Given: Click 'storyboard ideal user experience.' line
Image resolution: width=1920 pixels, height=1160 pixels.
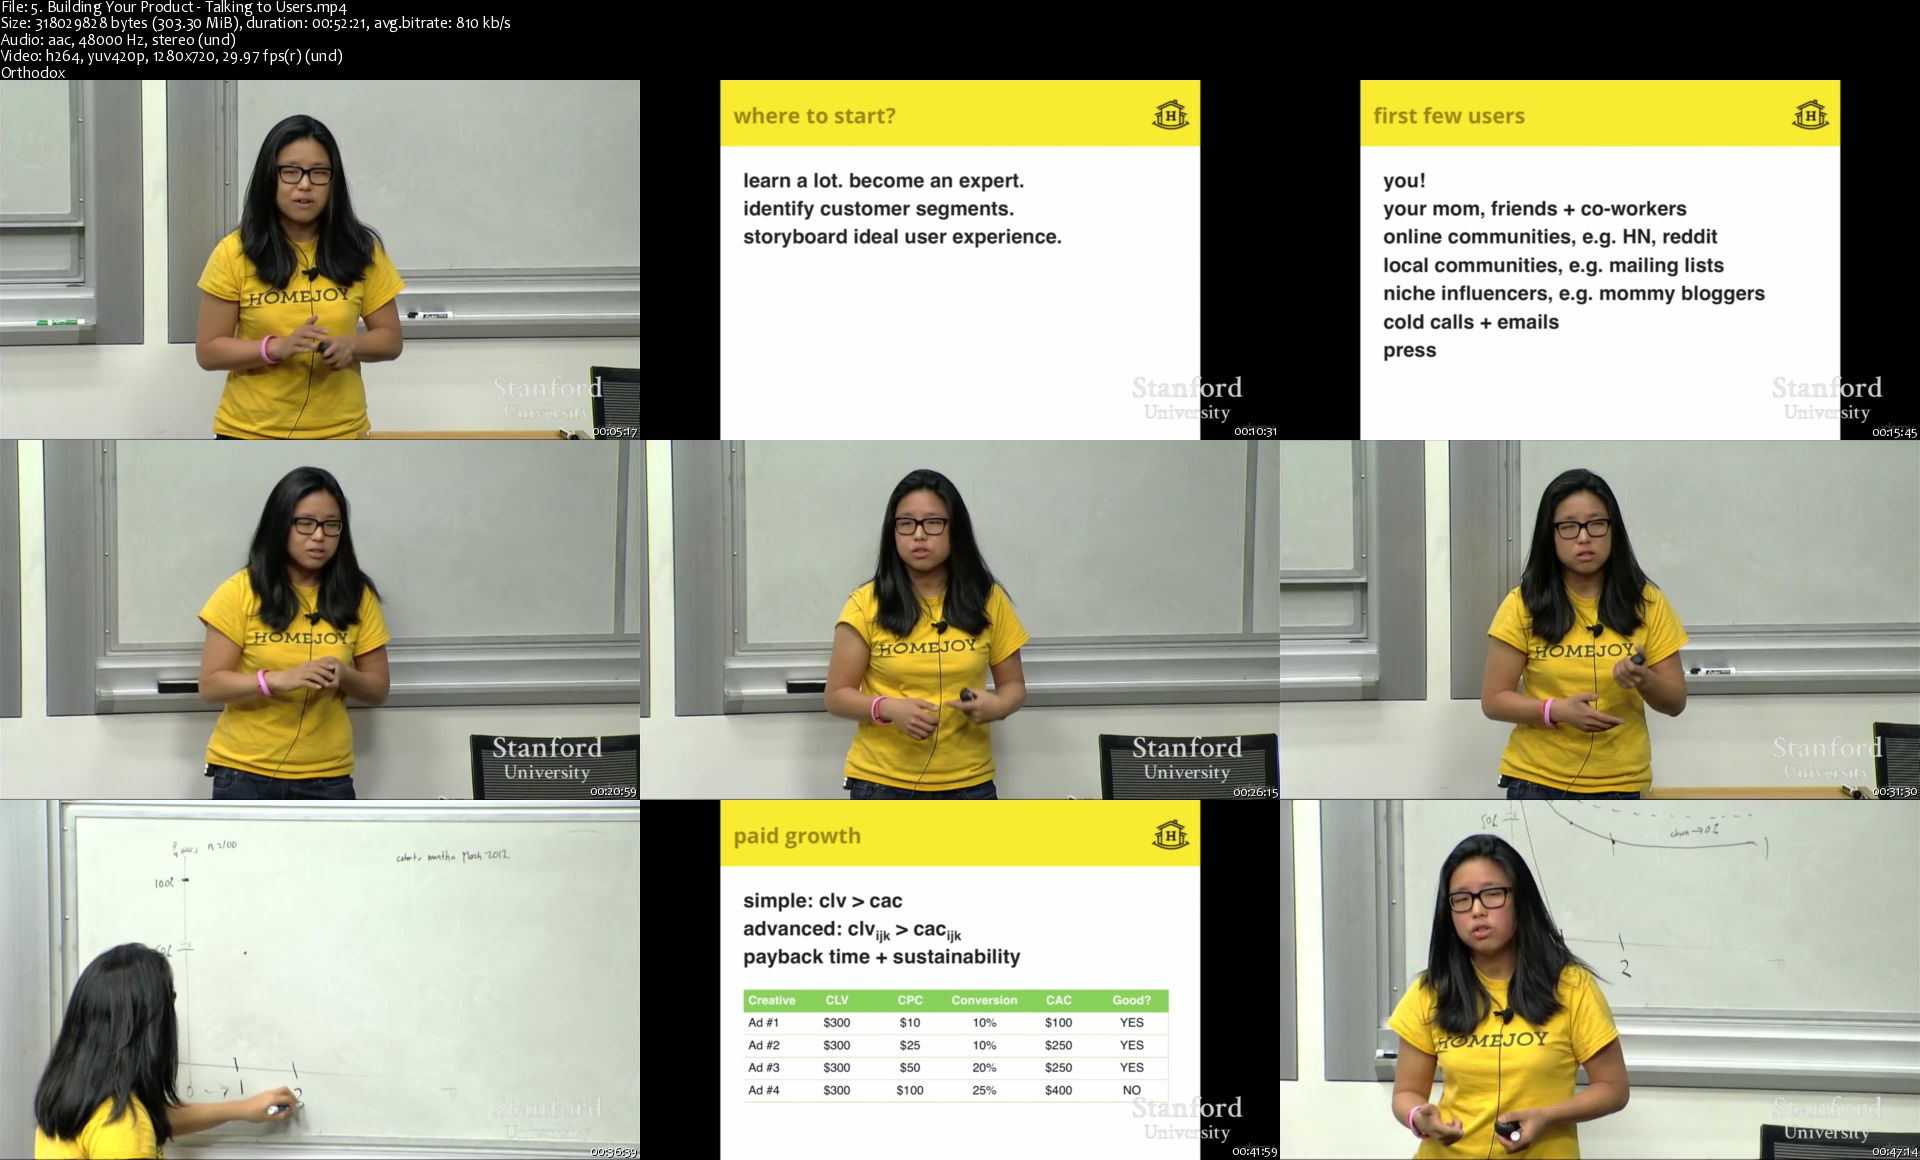Looking at the screenshot, I should 902,237.
